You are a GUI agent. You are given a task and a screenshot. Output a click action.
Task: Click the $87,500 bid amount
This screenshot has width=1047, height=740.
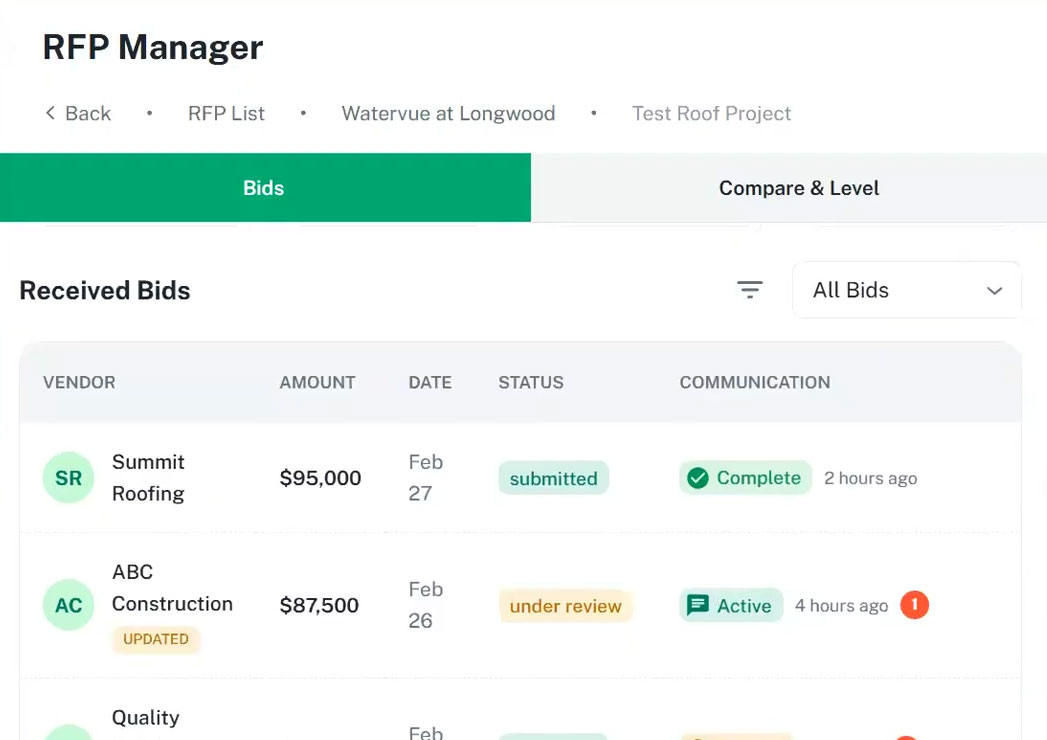pos(319,605)
